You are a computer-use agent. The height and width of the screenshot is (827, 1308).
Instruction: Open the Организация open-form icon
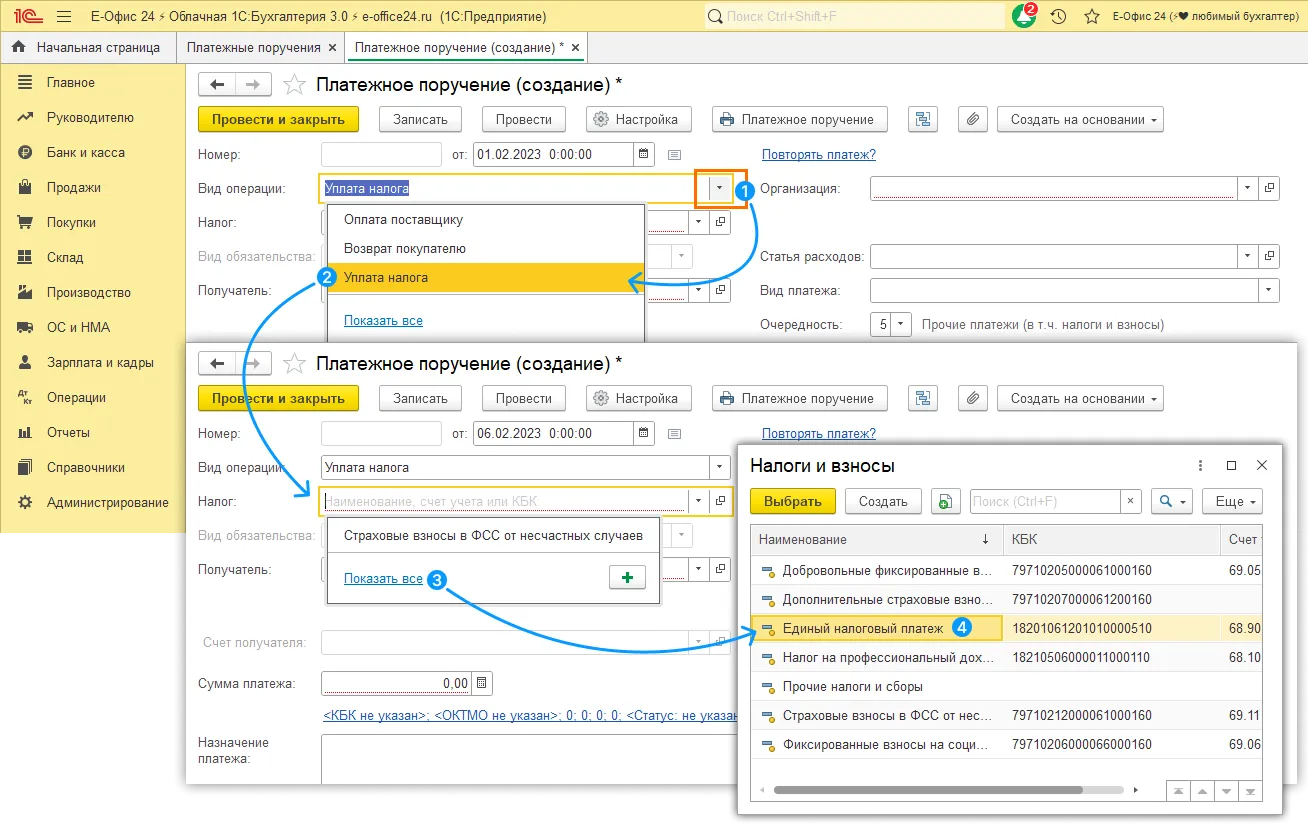pos(1270,187)
